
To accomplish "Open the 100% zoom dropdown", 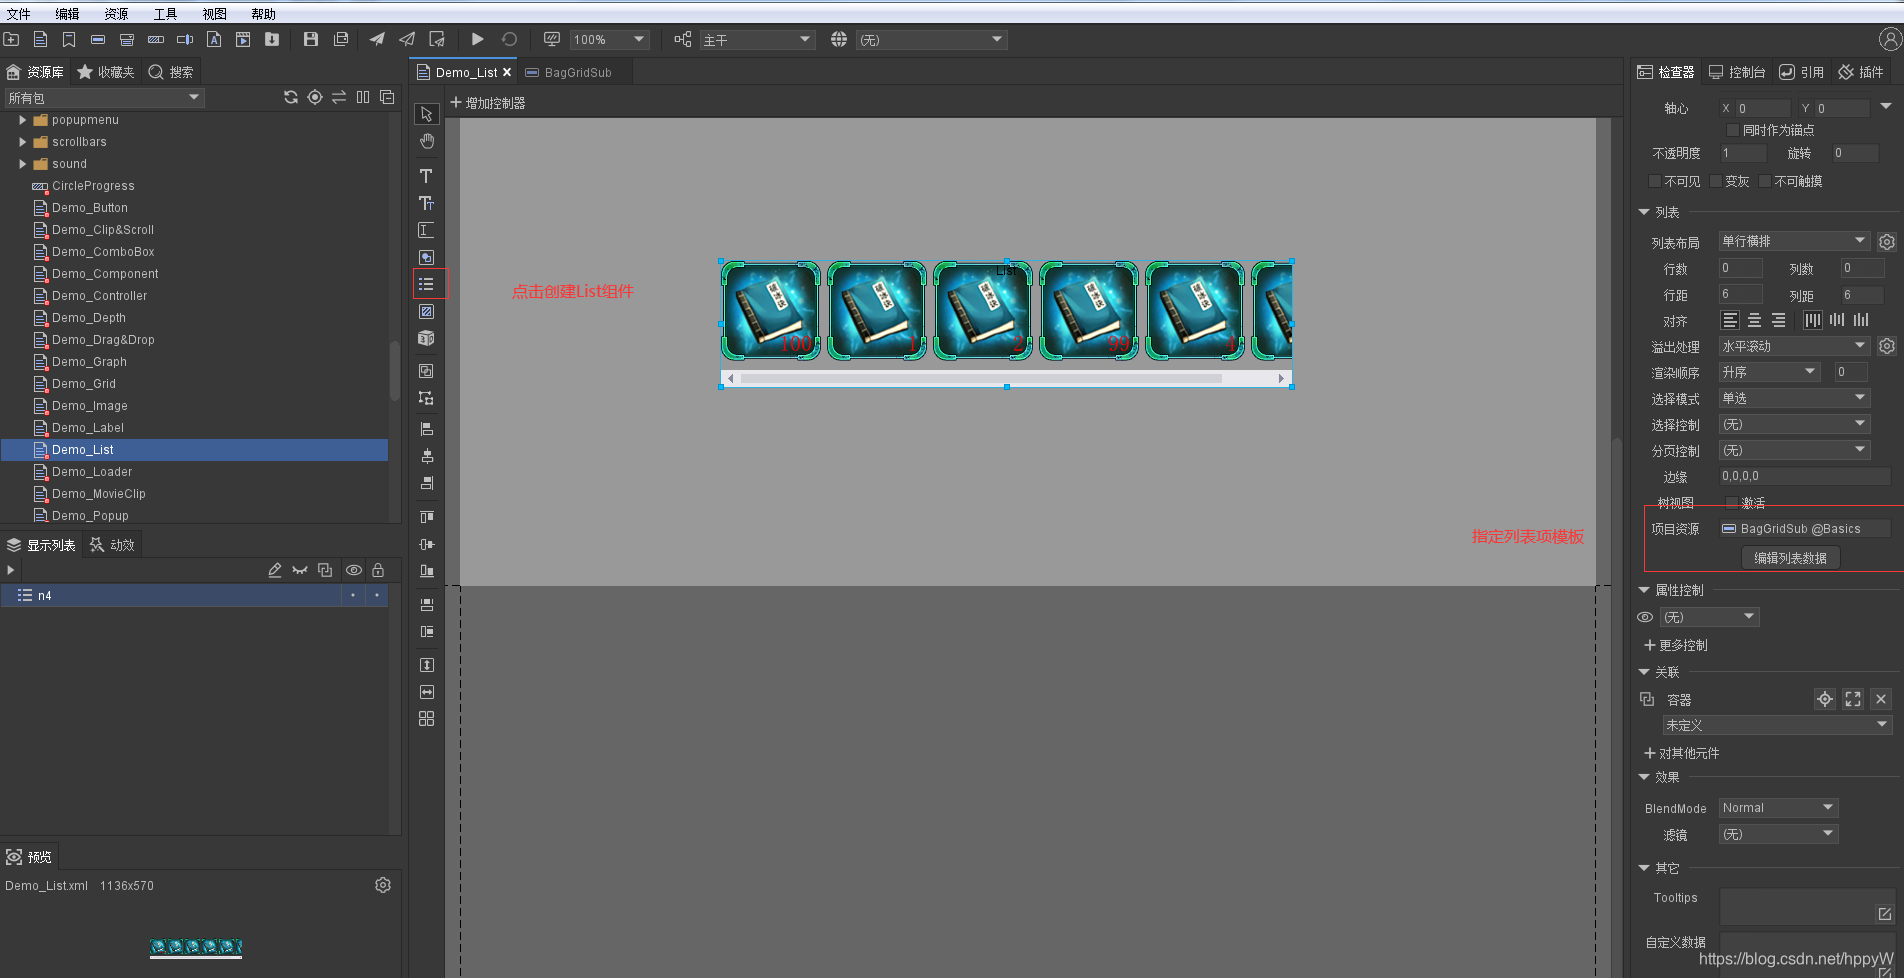I will (609, 40).
